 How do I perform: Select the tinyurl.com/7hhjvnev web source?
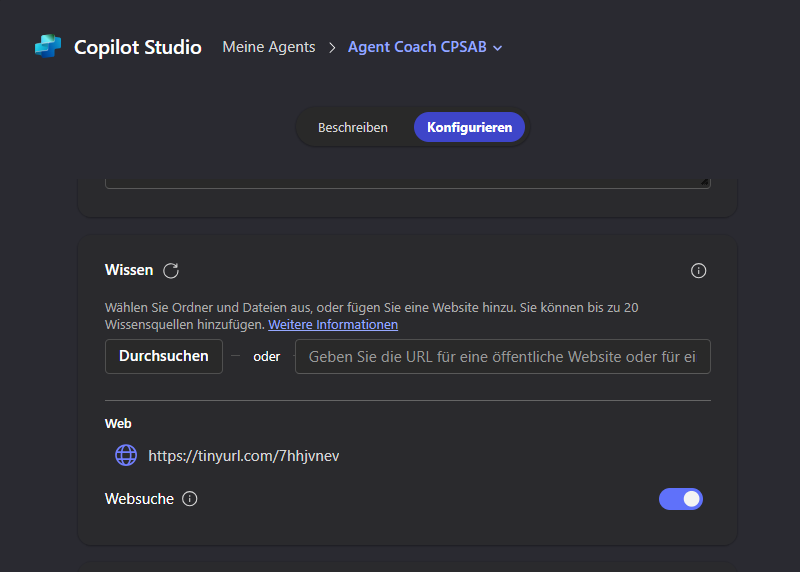[x=243, y=456]
